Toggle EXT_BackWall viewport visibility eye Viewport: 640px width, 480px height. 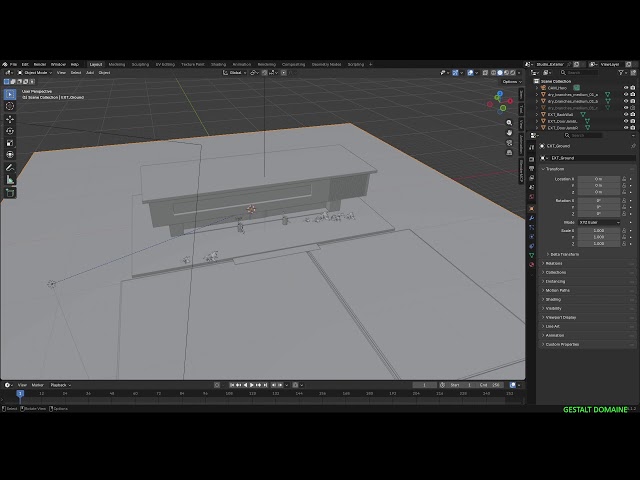point(626,115)
